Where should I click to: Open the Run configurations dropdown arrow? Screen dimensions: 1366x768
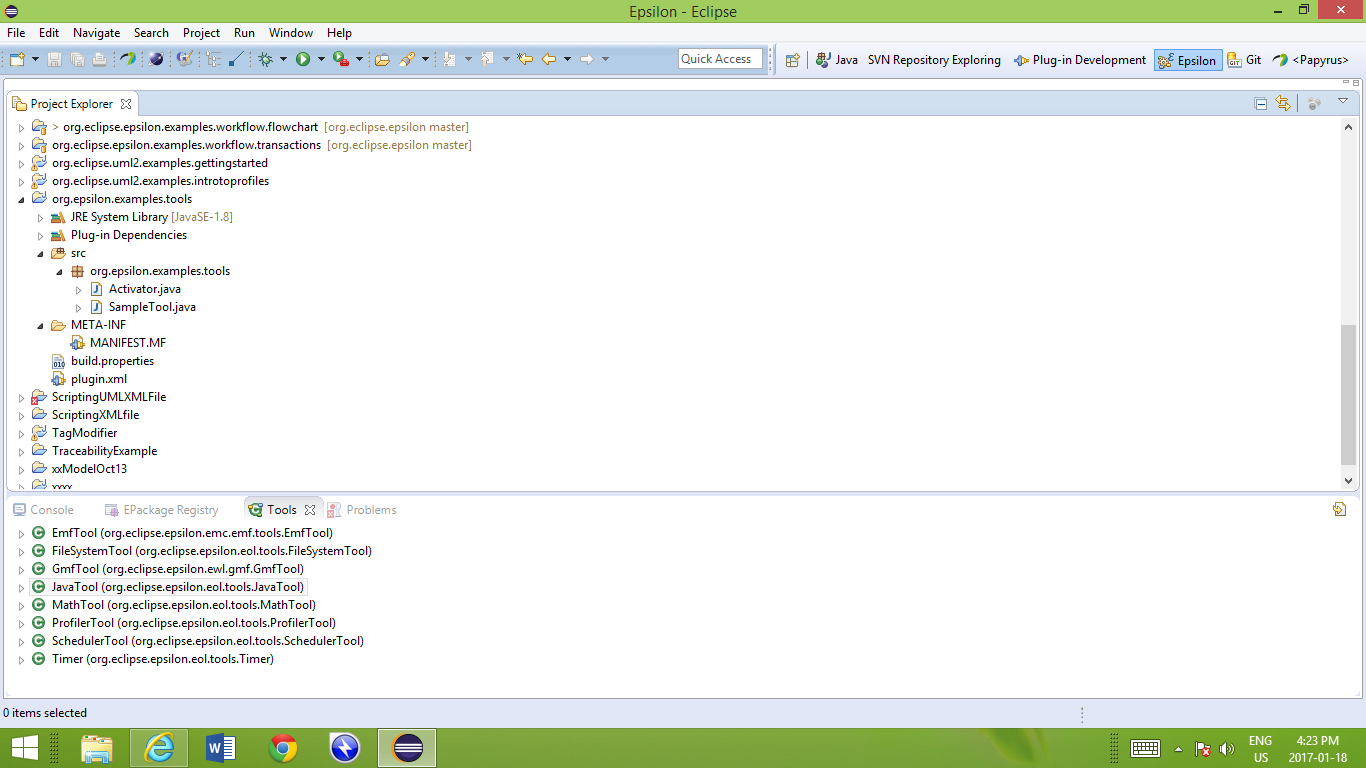(x=321, y=60)
